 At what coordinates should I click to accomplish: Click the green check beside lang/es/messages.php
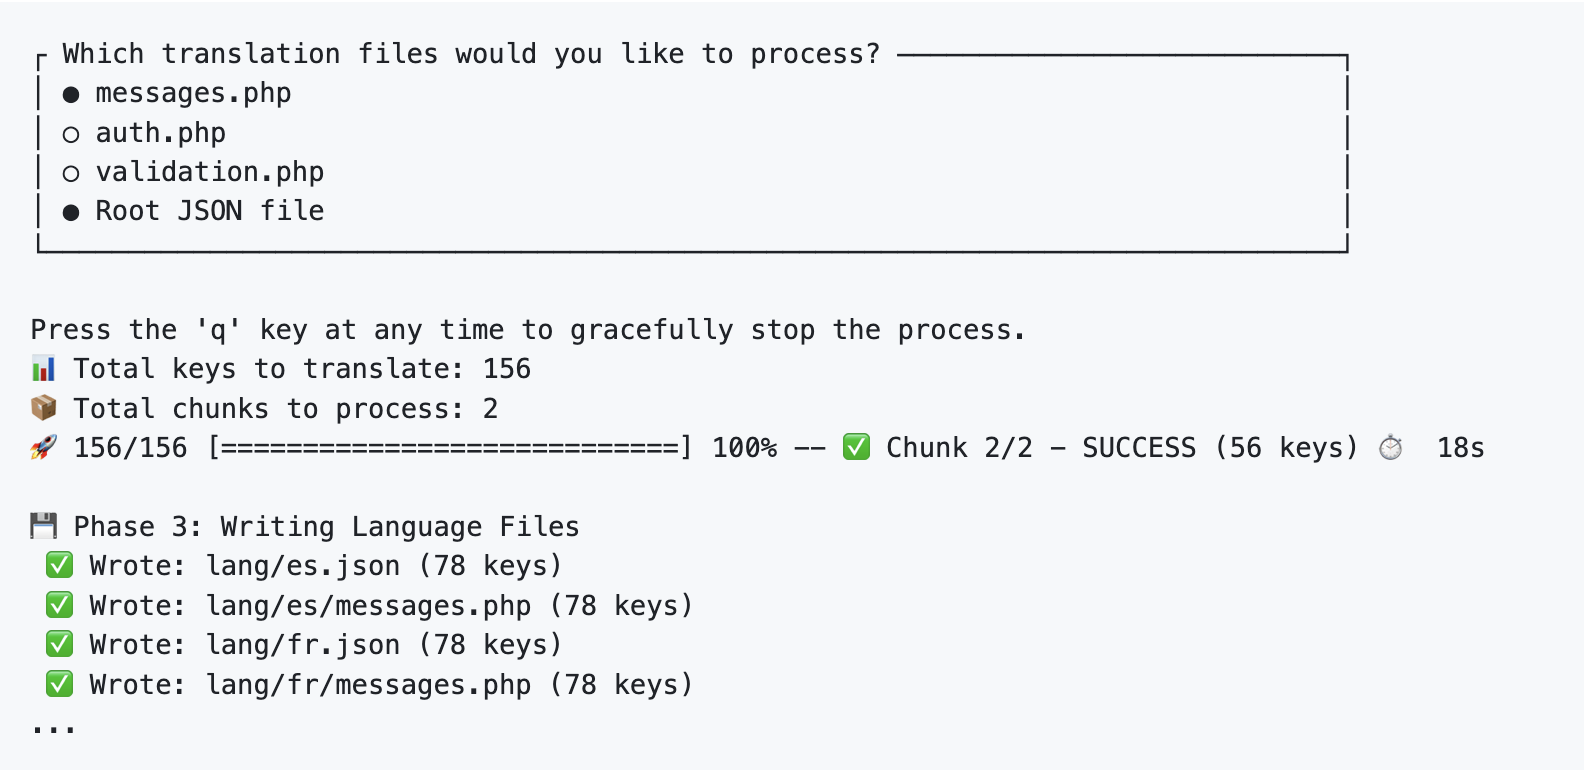(x=60, y=605)
